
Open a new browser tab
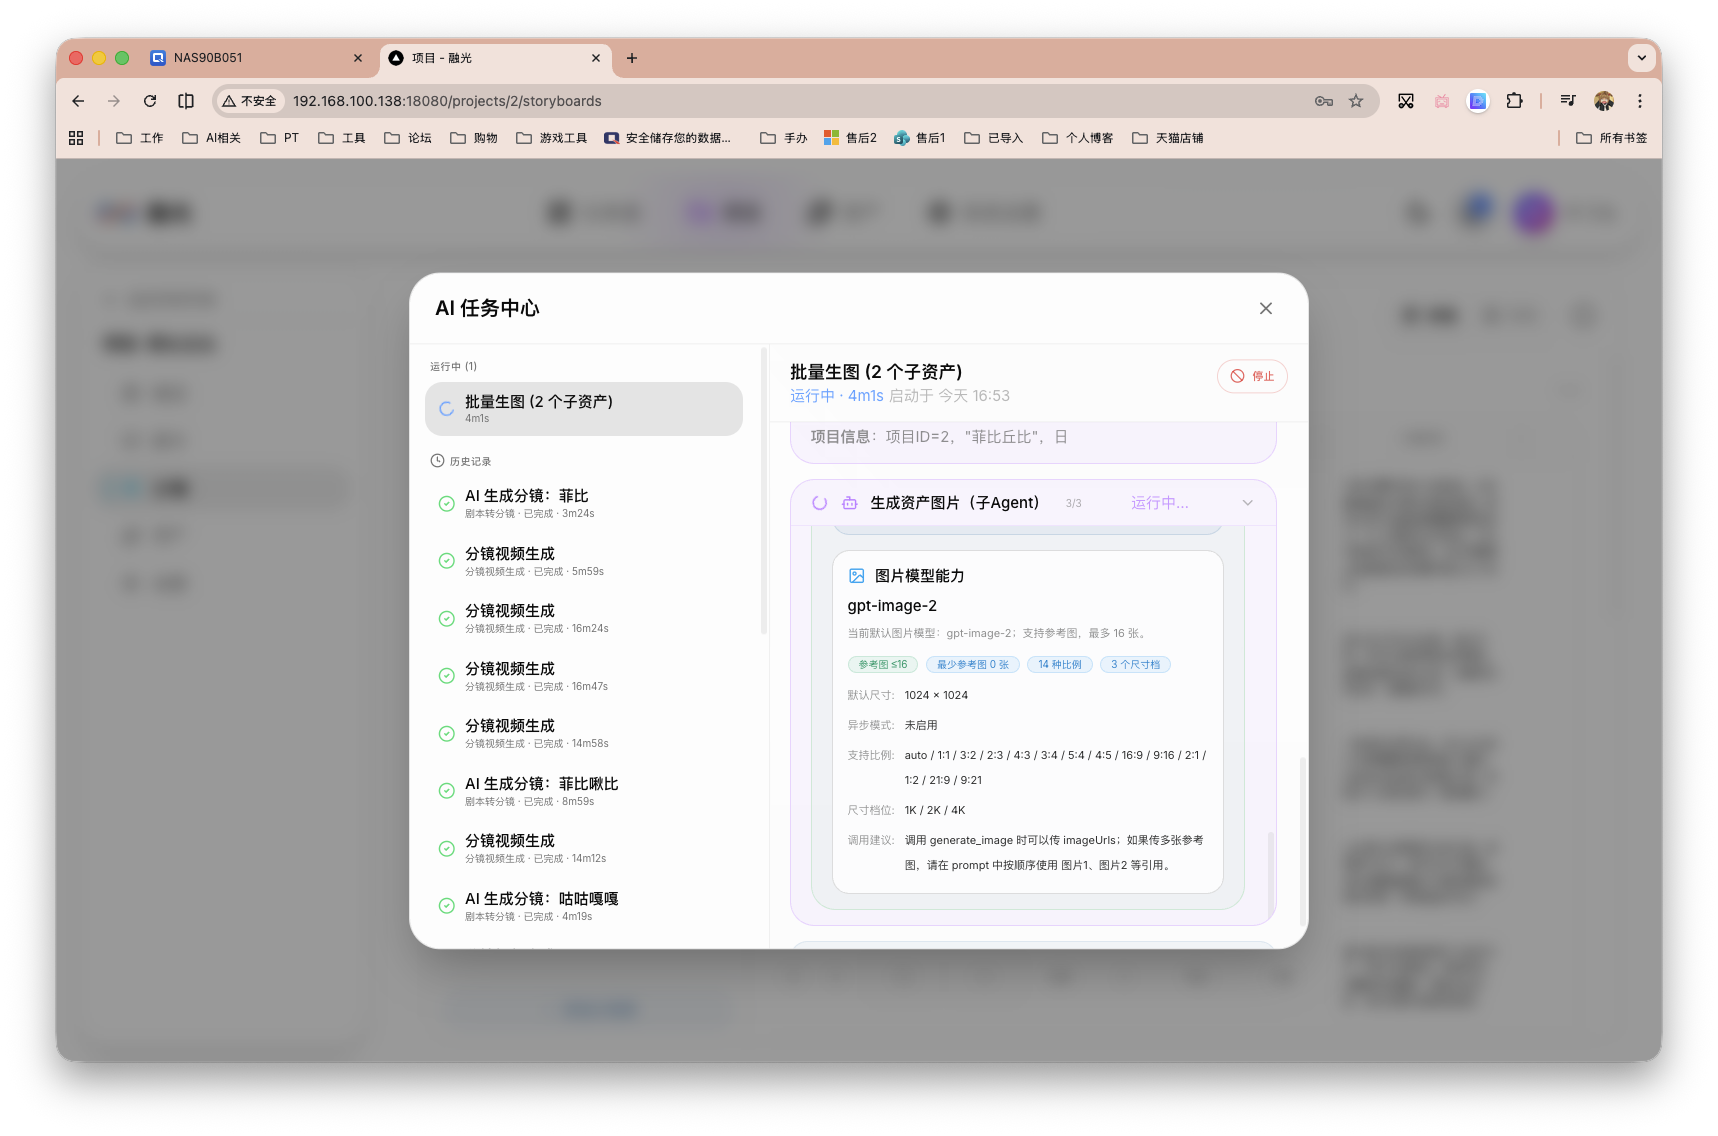pyautogui.click(x=632, y=58)
